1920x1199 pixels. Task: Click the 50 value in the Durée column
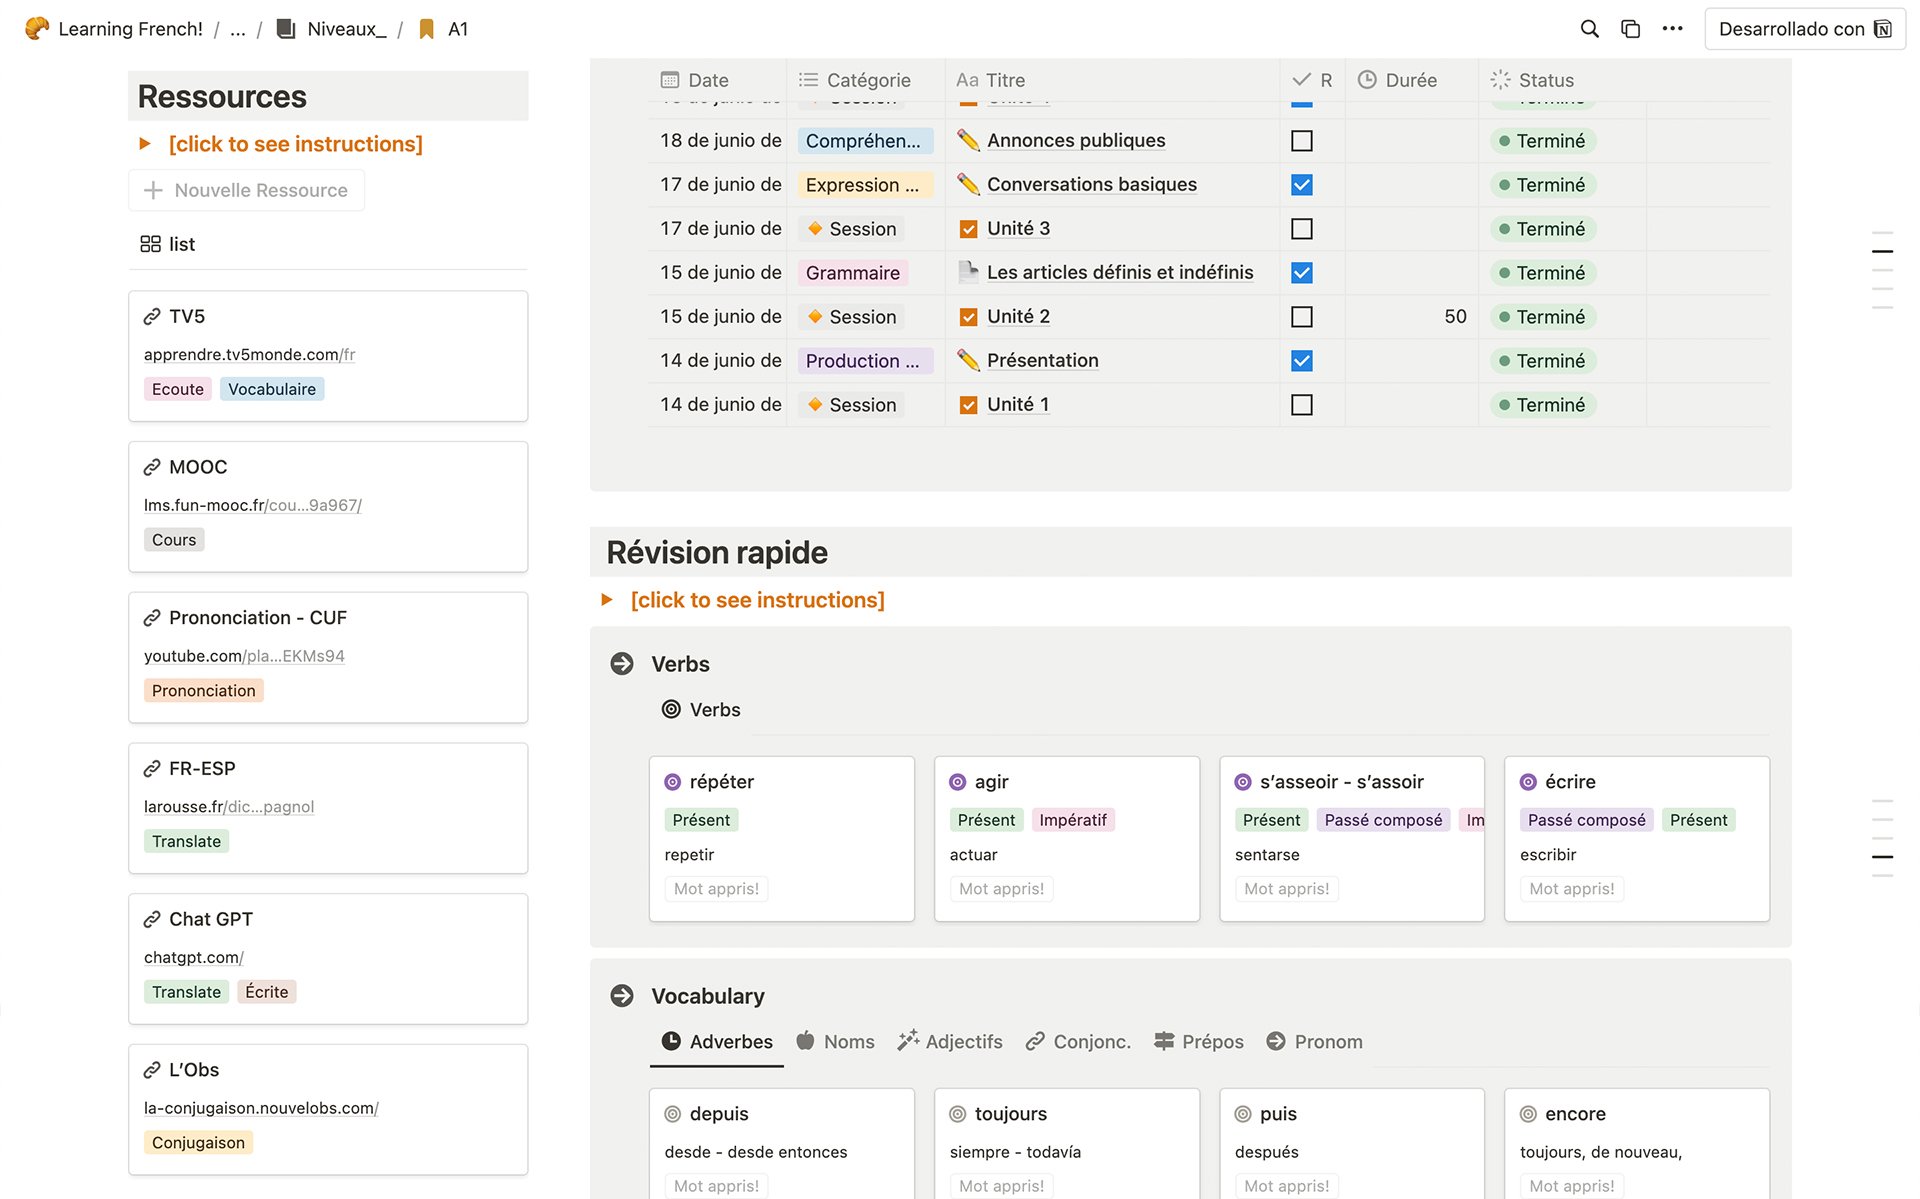(x=1455, y=316)
